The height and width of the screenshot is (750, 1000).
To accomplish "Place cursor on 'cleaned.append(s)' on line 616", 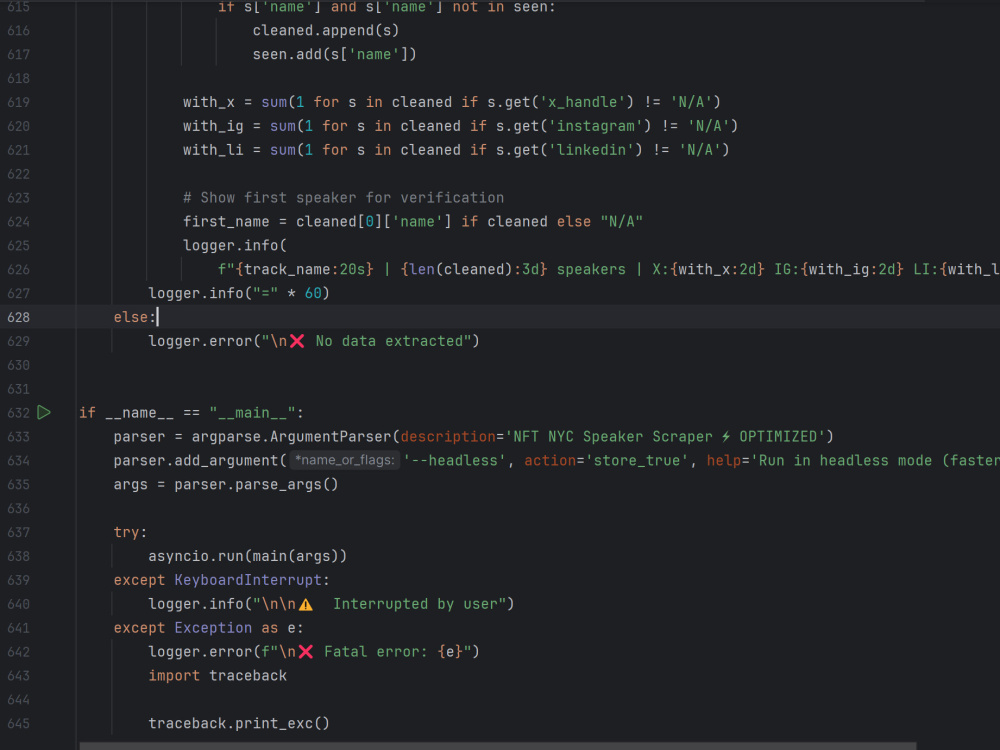I will (325, 31).
